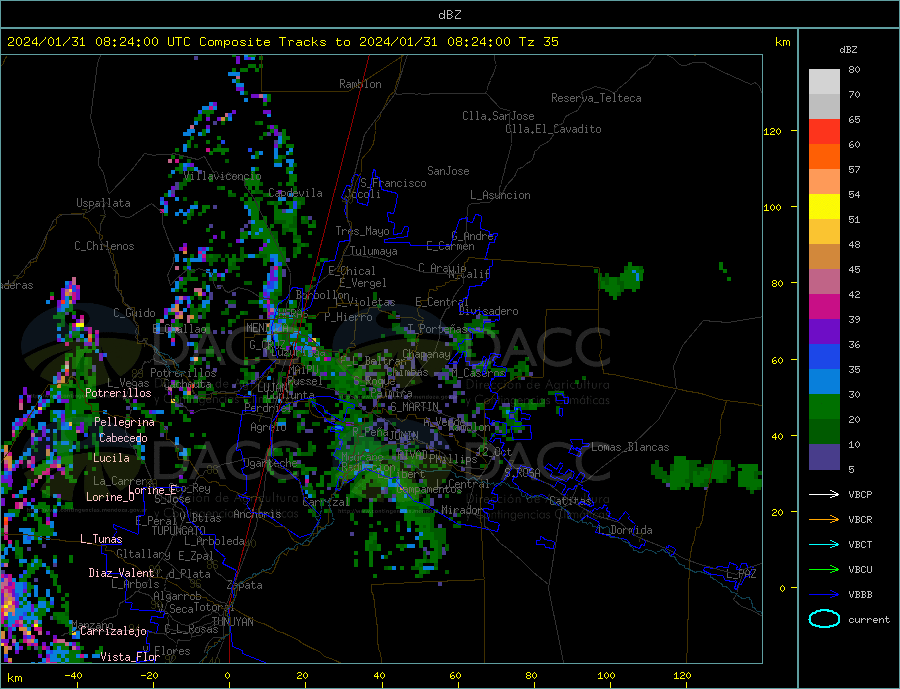Viewport: 900px width, 689px height.
Task: Click the 'C_Guido' place label
Action: 134,313
